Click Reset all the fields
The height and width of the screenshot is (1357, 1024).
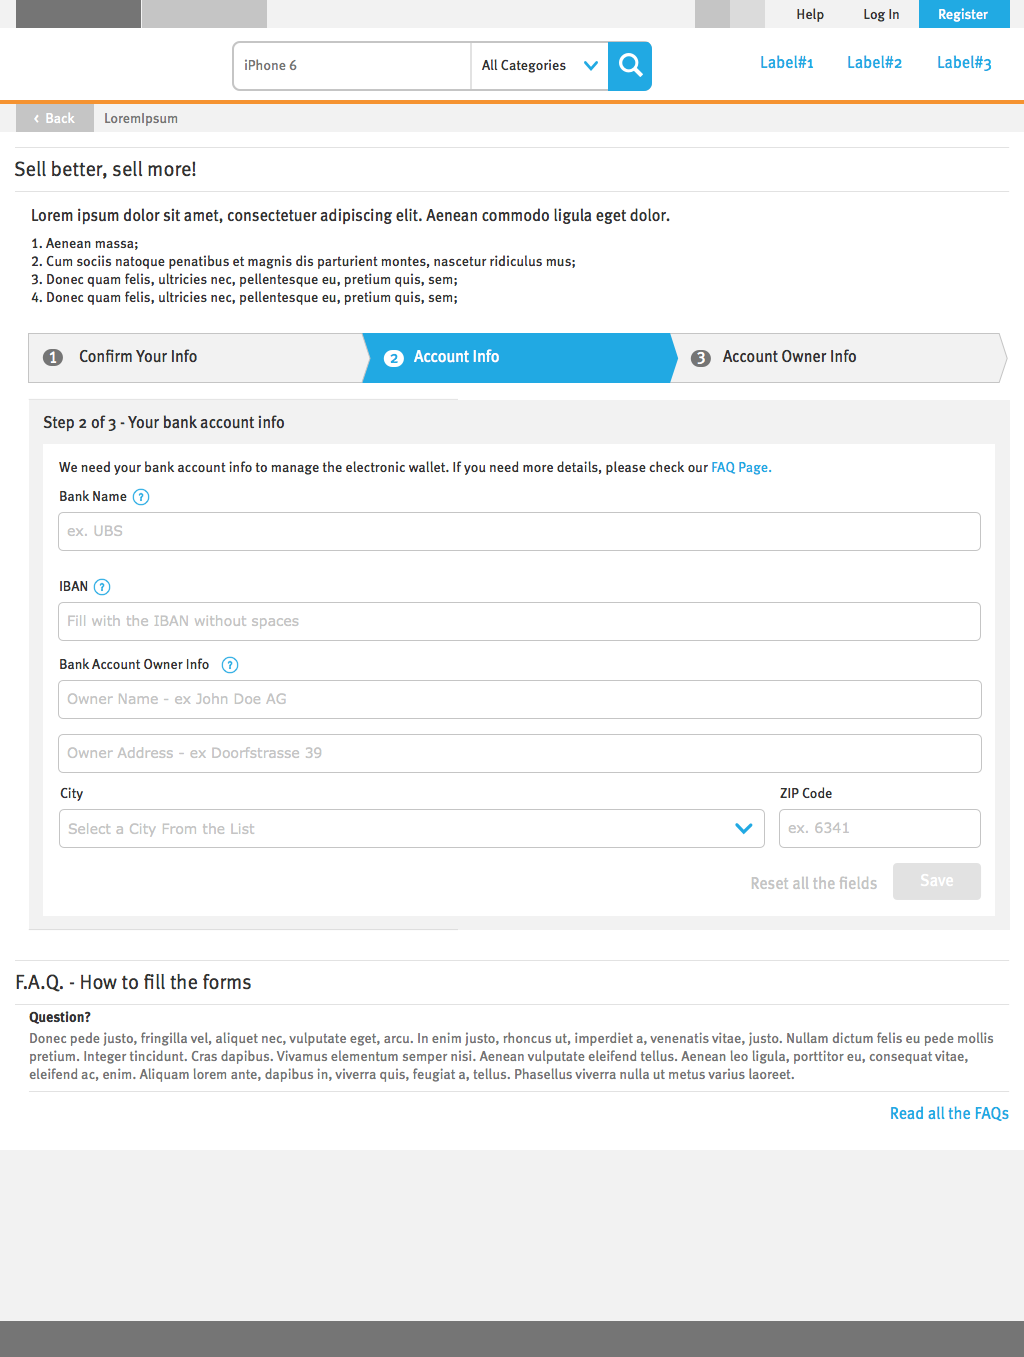[x=814, y=883]
